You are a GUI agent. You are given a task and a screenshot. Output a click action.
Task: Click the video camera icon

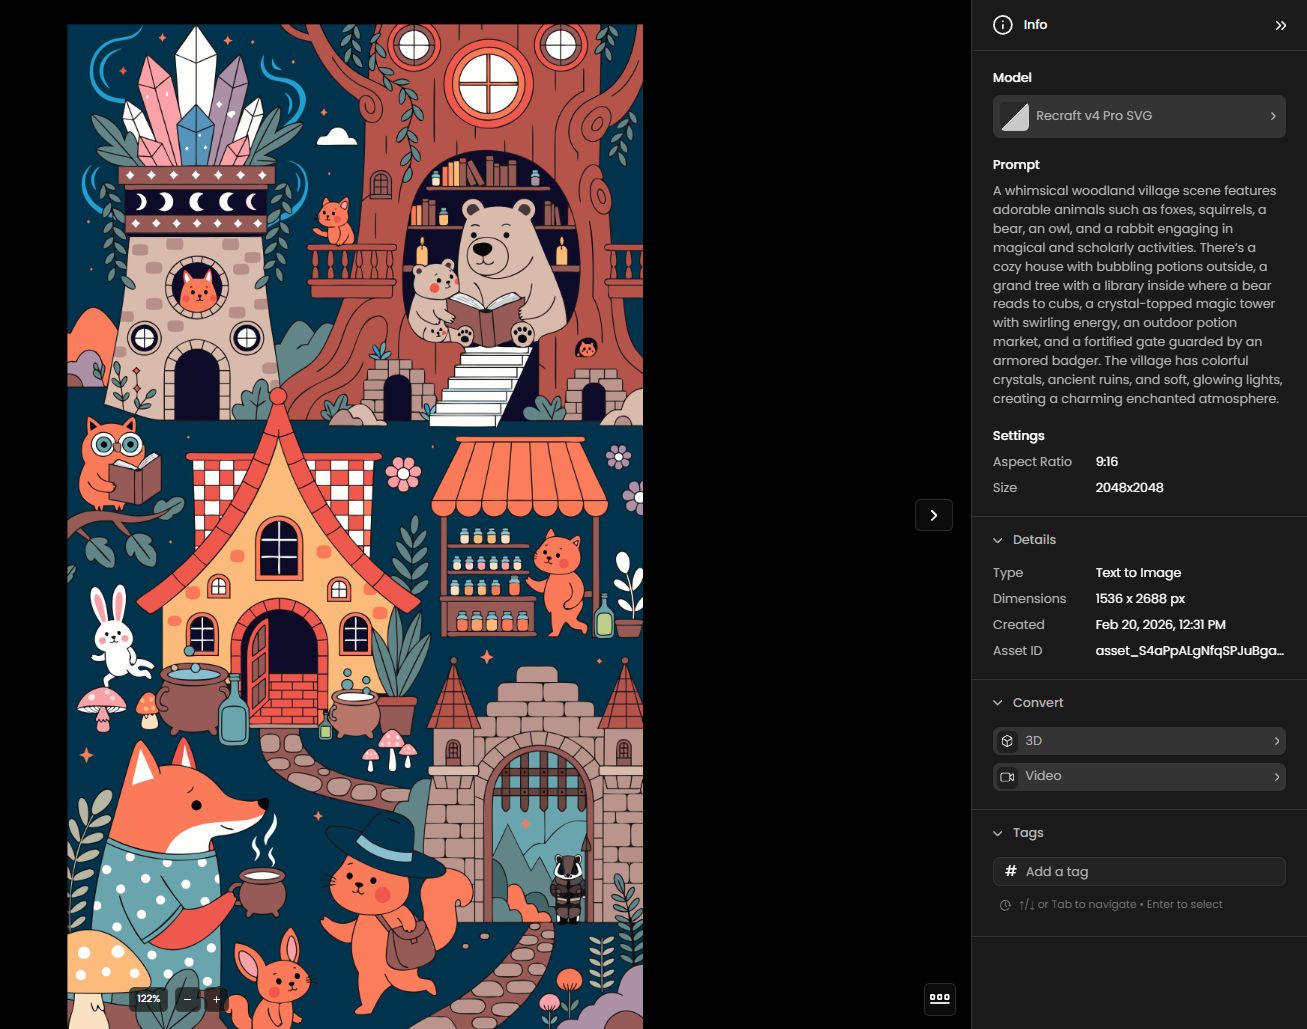[x=1008, y=777]
